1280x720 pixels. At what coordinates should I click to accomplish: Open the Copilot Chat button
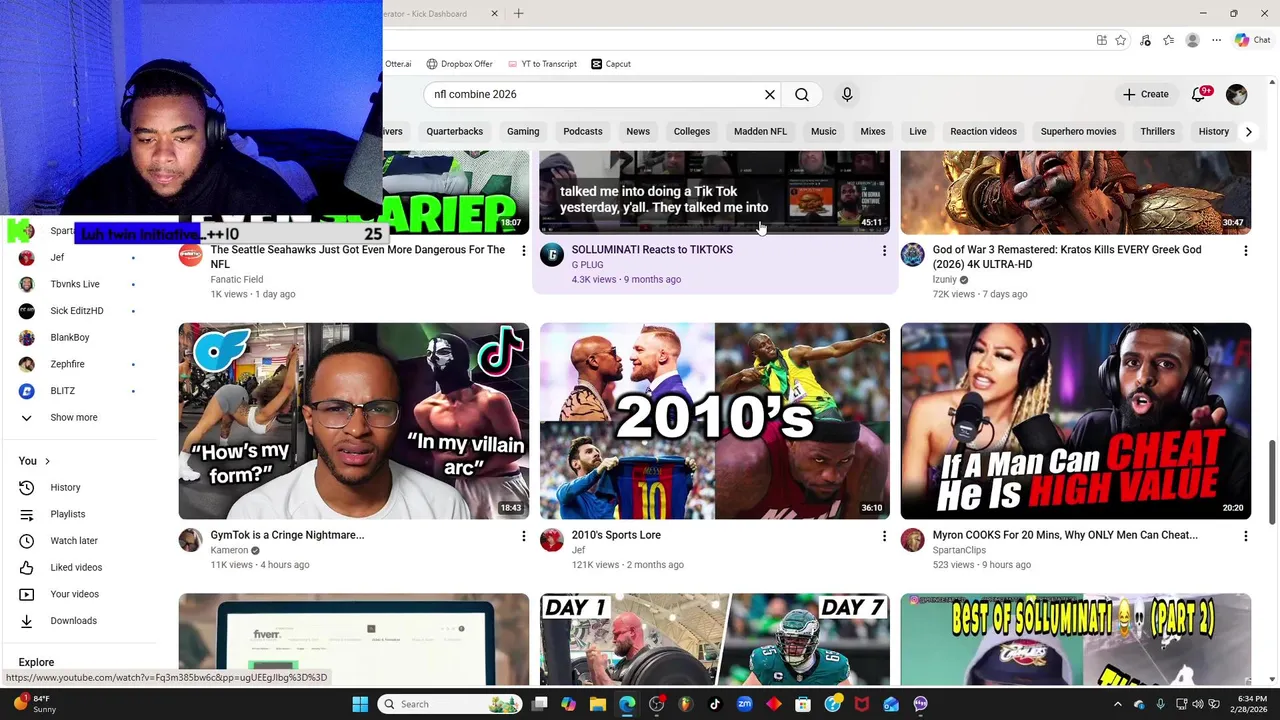point(1252,40)
